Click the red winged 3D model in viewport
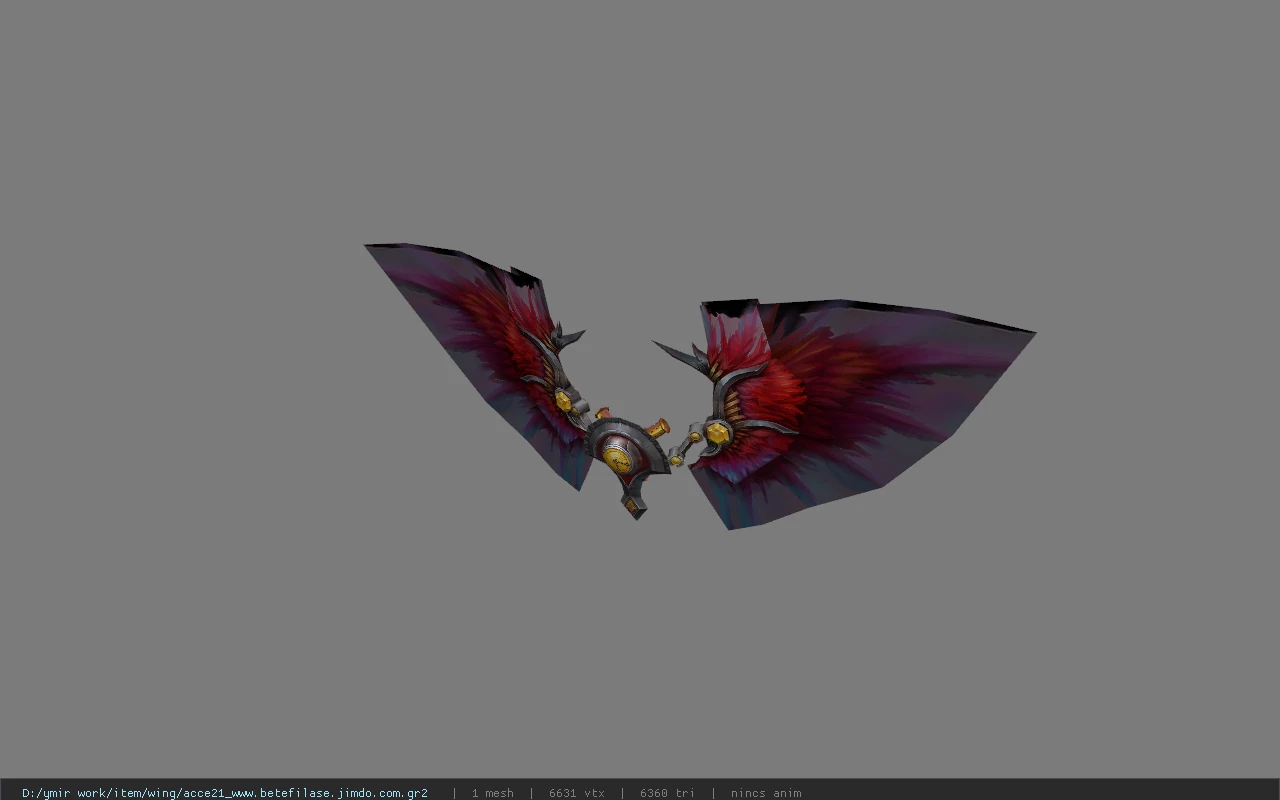 pyautogui.click(x=699, y=386)
